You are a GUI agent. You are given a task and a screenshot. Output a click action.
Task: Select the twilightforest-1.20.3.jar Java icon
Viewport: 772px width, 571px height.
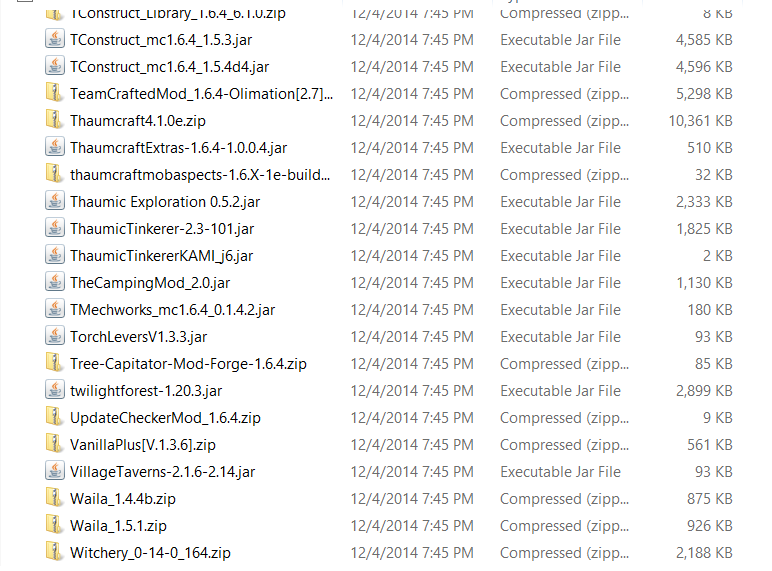coord(55,390)
